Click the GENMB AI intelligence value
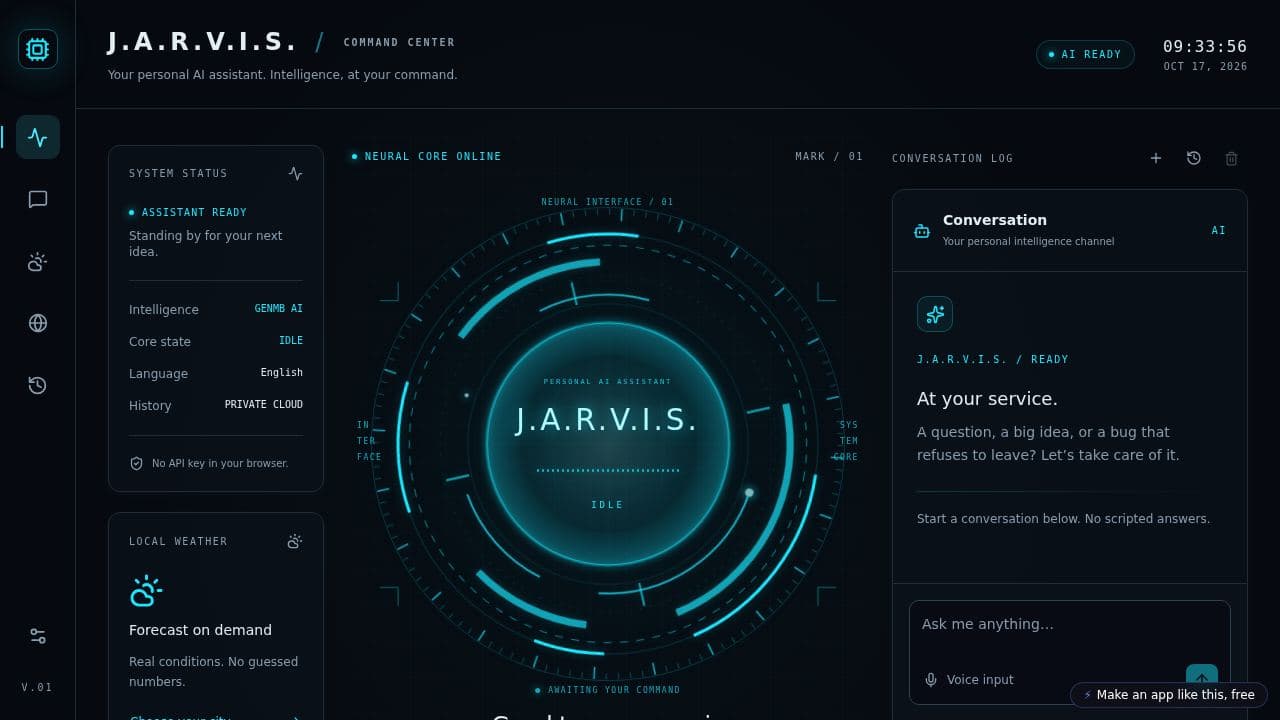1280x720 pixels. click(279, 309)
